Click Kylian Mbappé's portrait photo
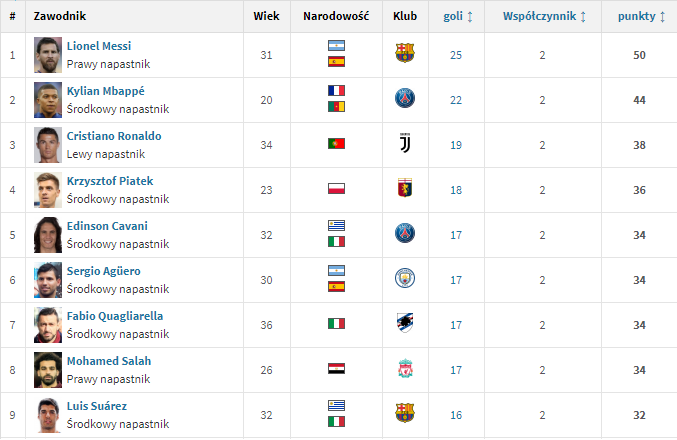Viewport: 677px width, 440px height. (48, 100)
